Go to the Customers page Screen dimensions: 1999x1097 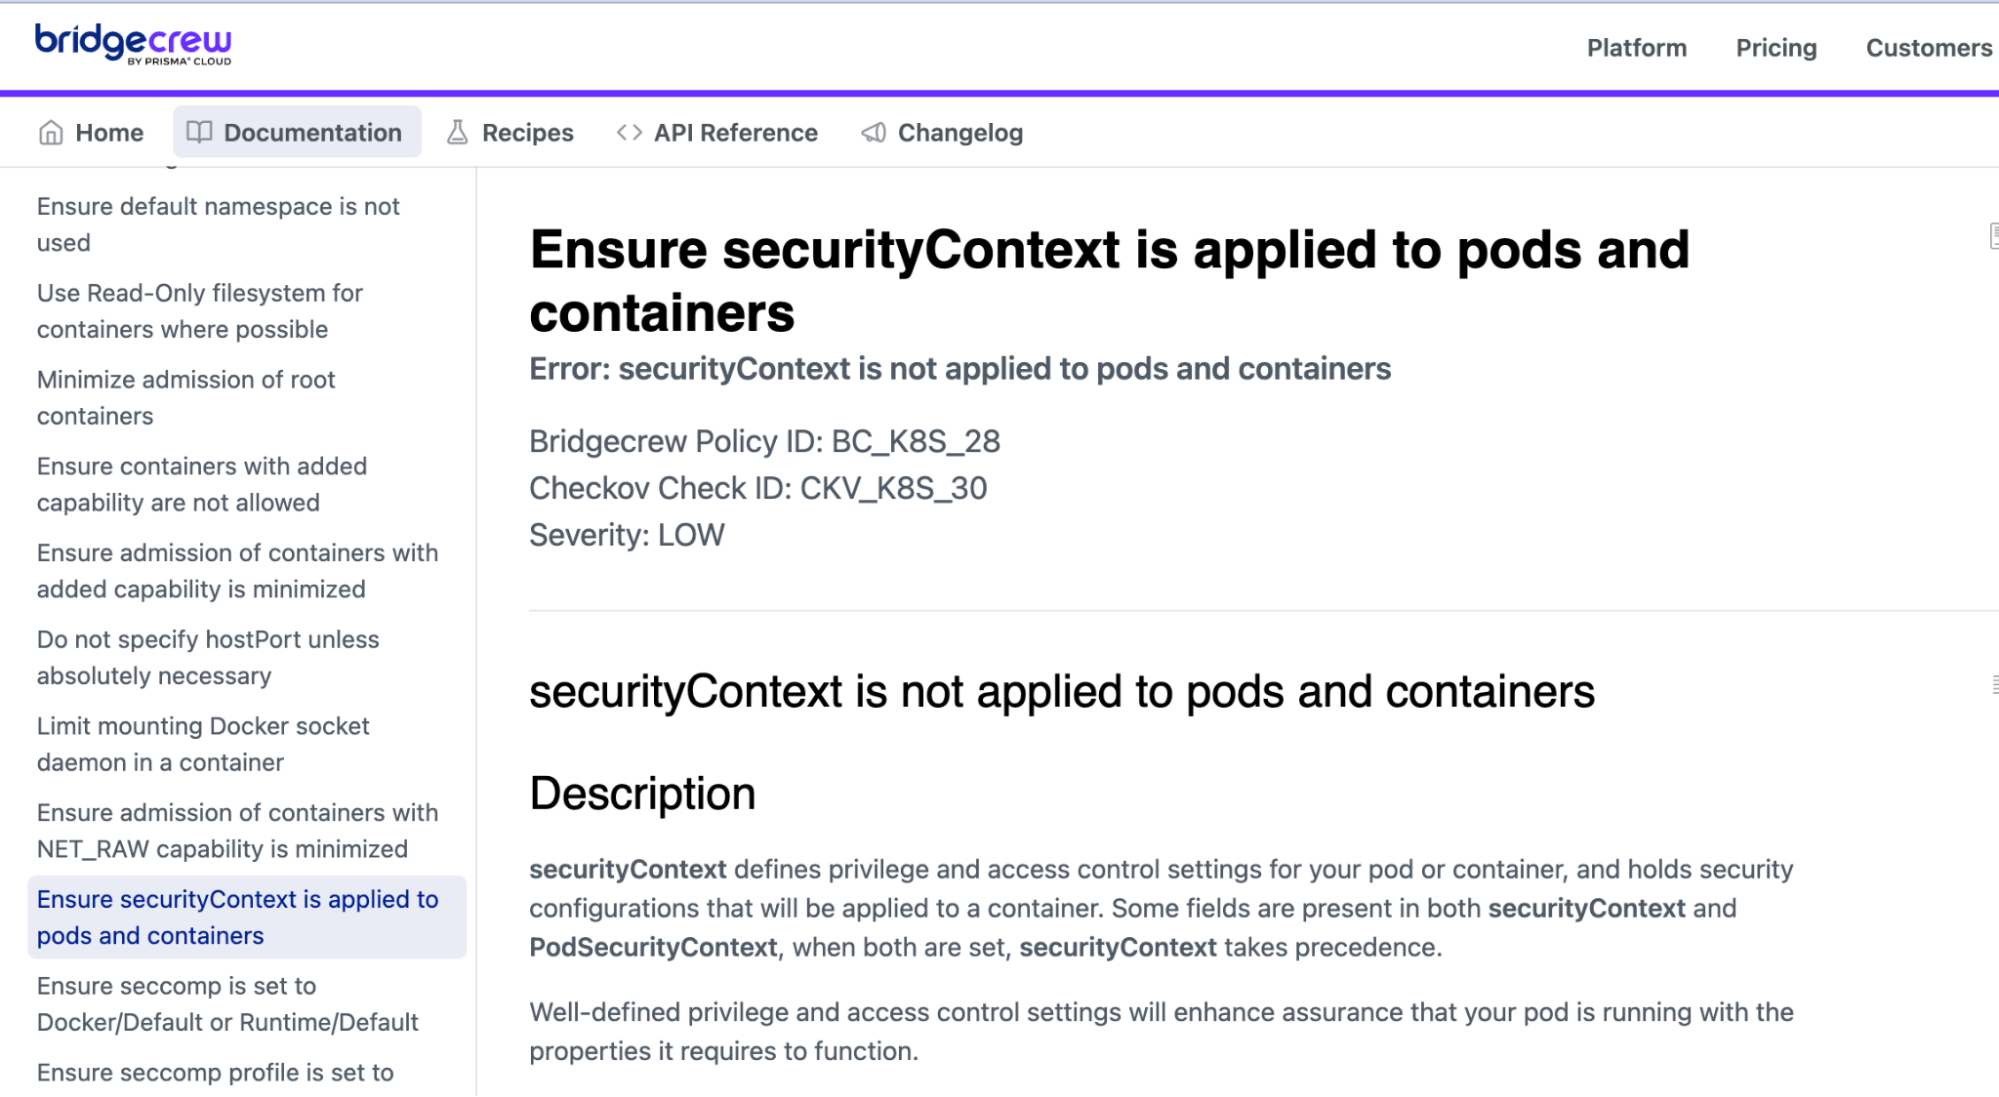tap(1929, 48)
